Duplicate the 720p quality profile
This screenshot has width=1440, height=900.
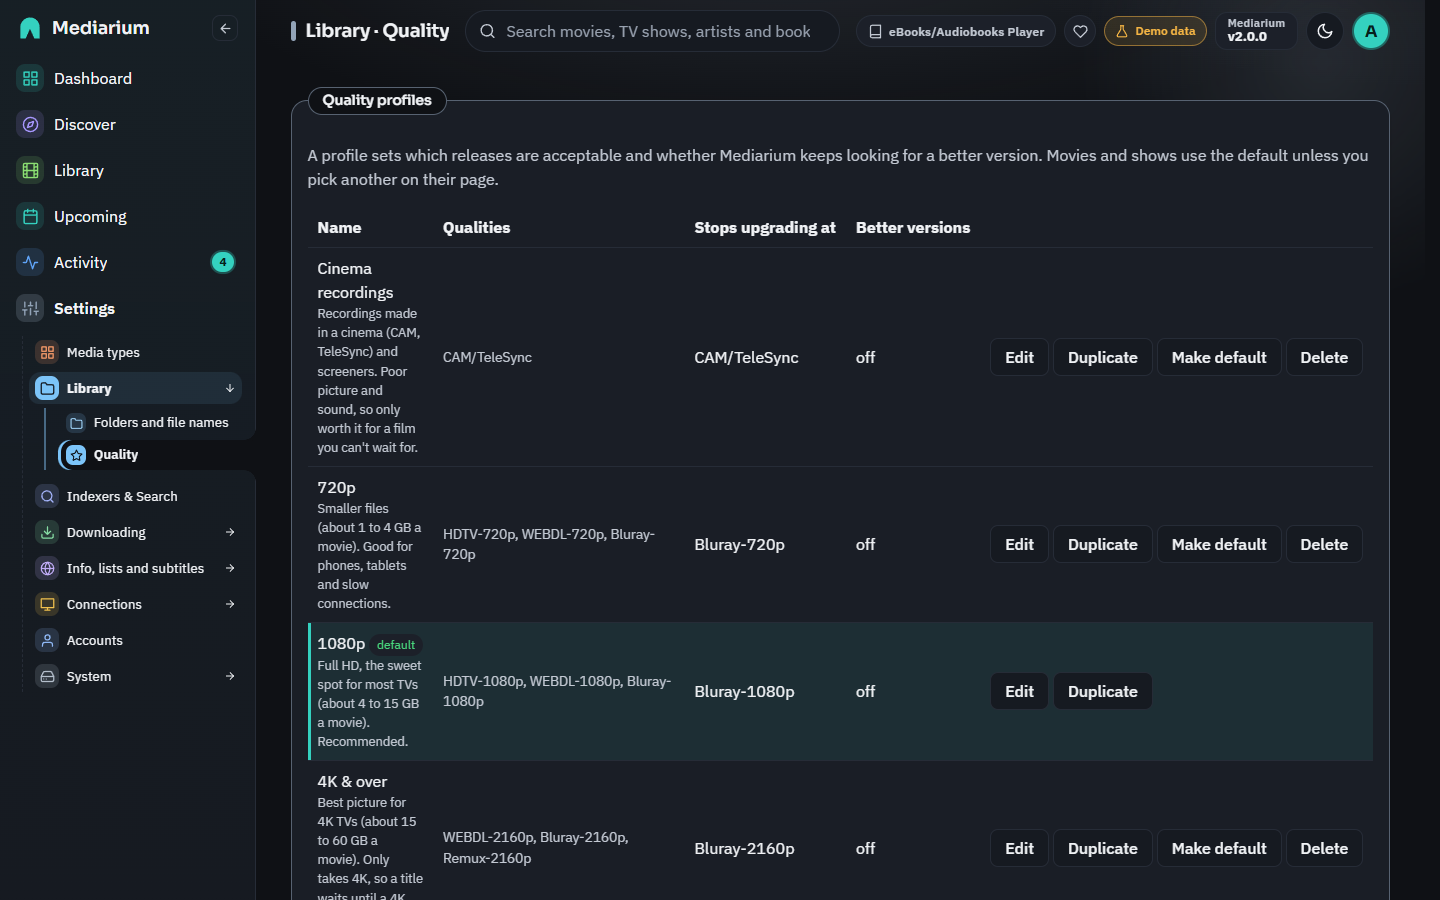pyautogui.click(x=1102, y=544)
